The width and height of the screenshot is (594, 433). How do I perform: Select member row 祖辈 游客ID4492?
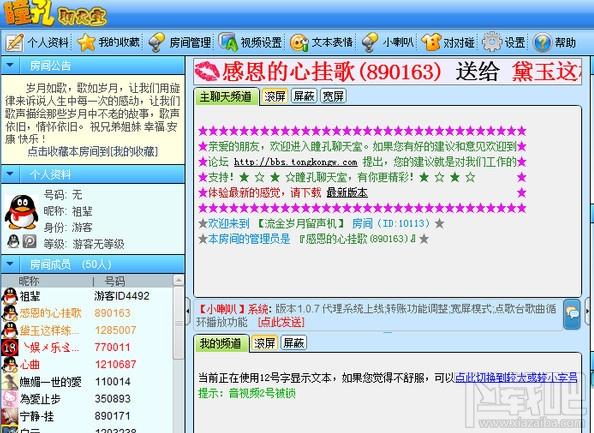87,296
